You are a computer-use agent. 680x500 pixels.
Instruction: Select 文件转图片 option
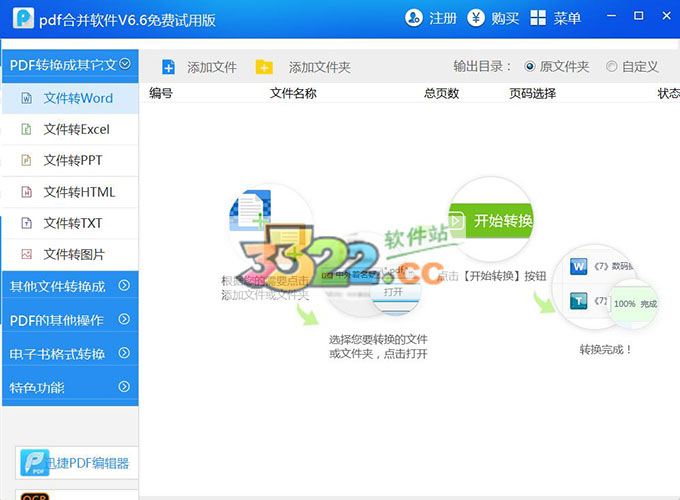(x=70, y=255)
